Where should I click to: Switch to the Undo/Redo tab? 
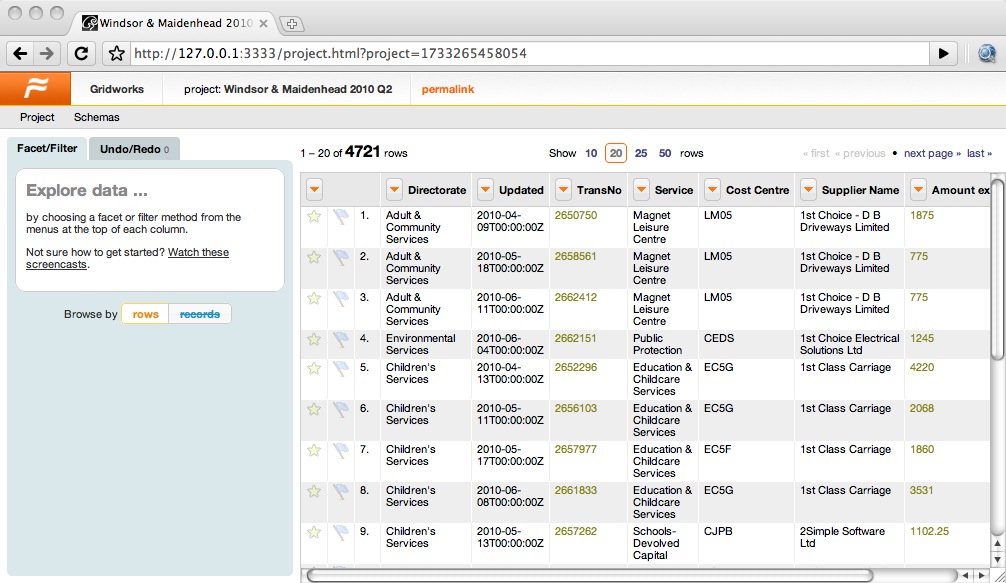[x=134, y=149]
